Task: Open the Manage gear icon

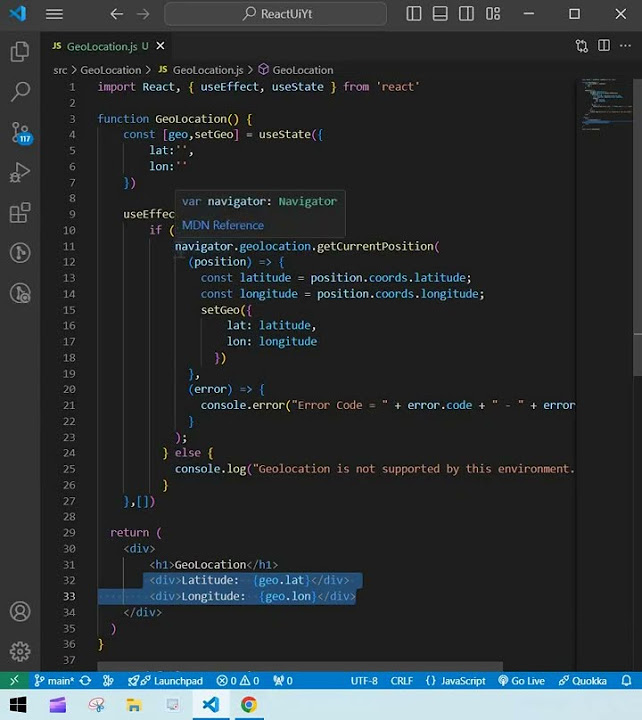Action: tap(20, 652)
